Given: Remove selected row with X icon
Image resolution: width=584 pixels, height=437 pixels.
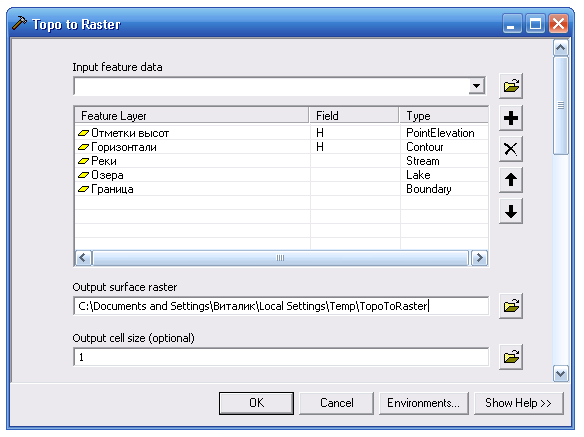Looking at the screenshot, I should tap(511, 149).
